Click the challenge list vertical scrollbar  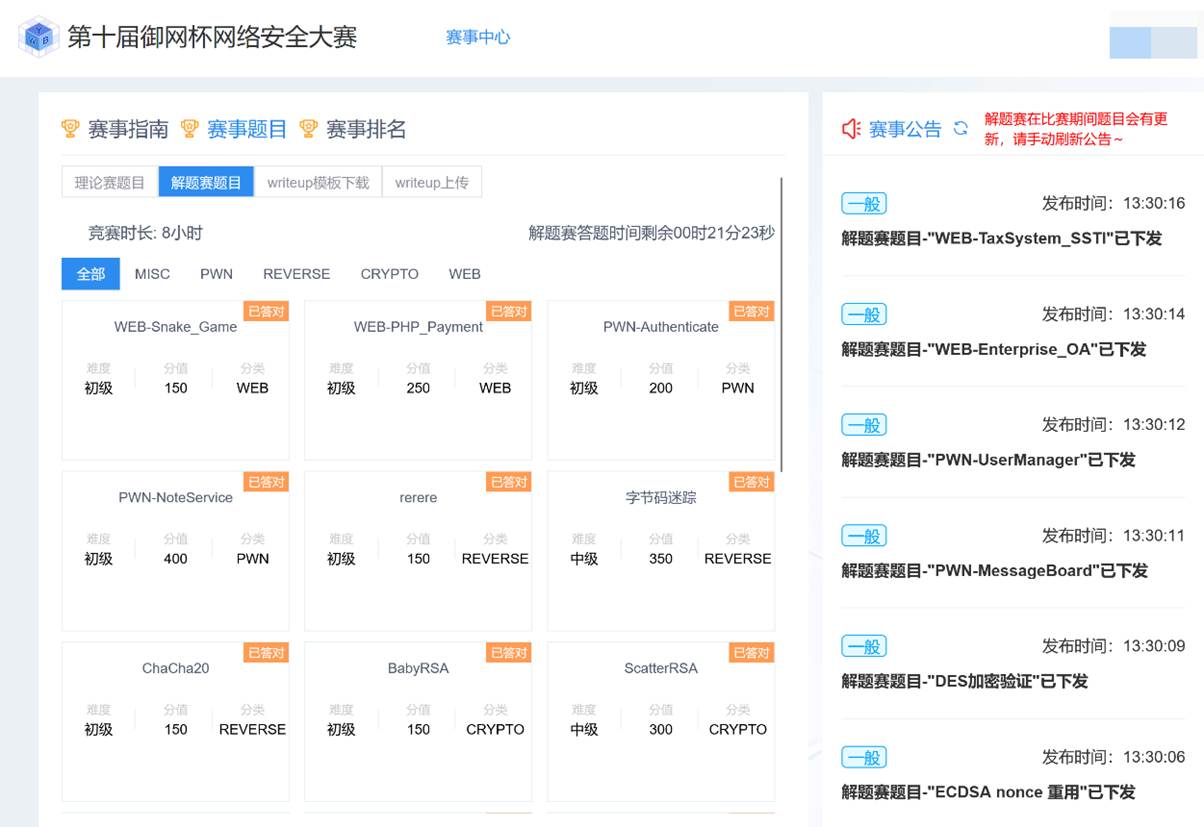pos(781,325)
